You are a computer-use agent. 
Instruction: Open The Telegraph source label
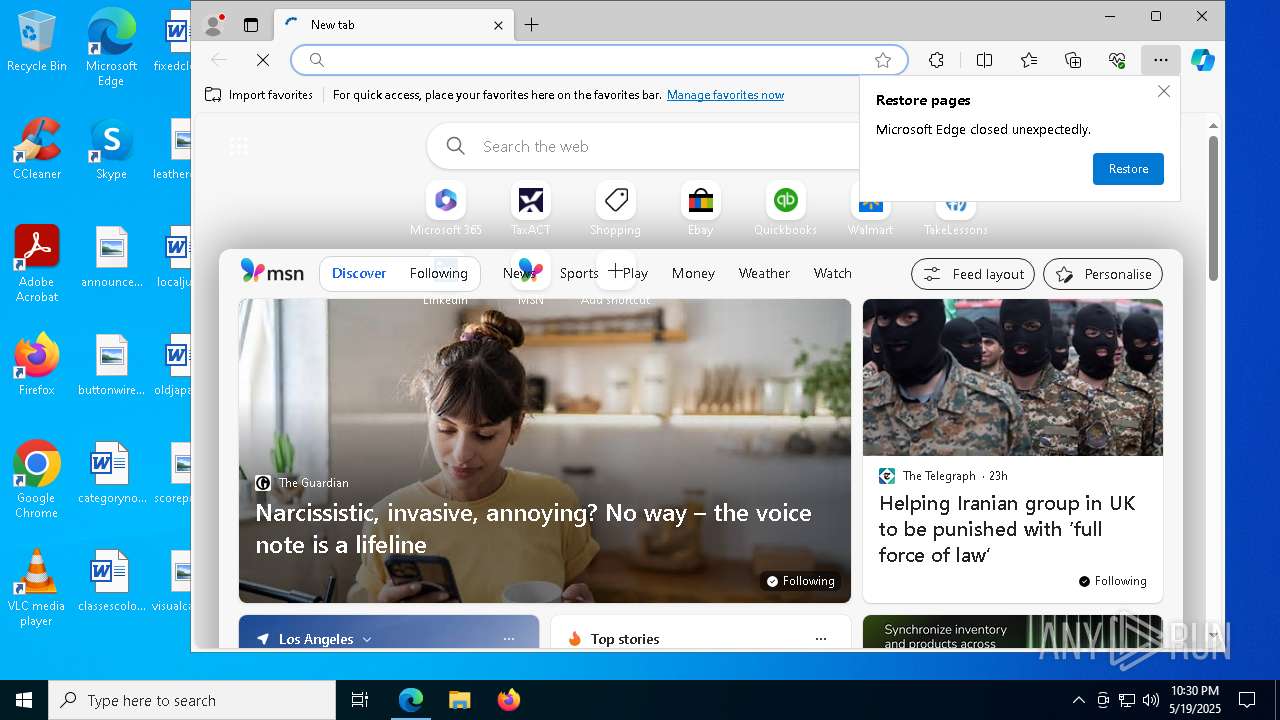pos(939,476)
